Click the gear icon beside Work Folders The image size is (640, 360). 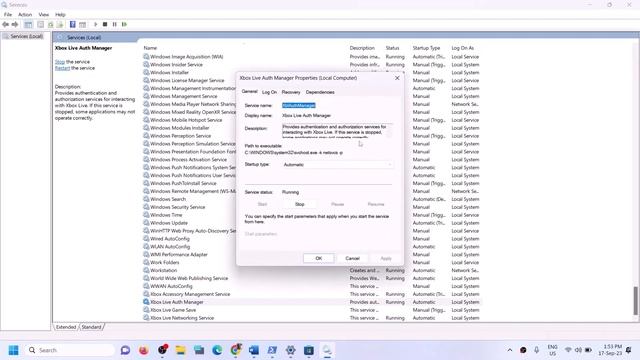(146, 262)
